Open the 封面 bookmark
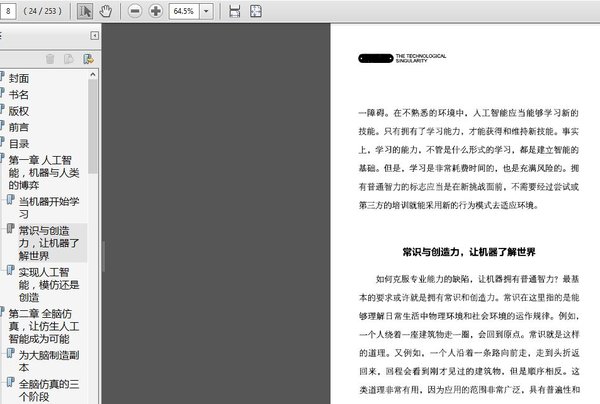The height and width of the screenshot is (404, 600). 19,78
